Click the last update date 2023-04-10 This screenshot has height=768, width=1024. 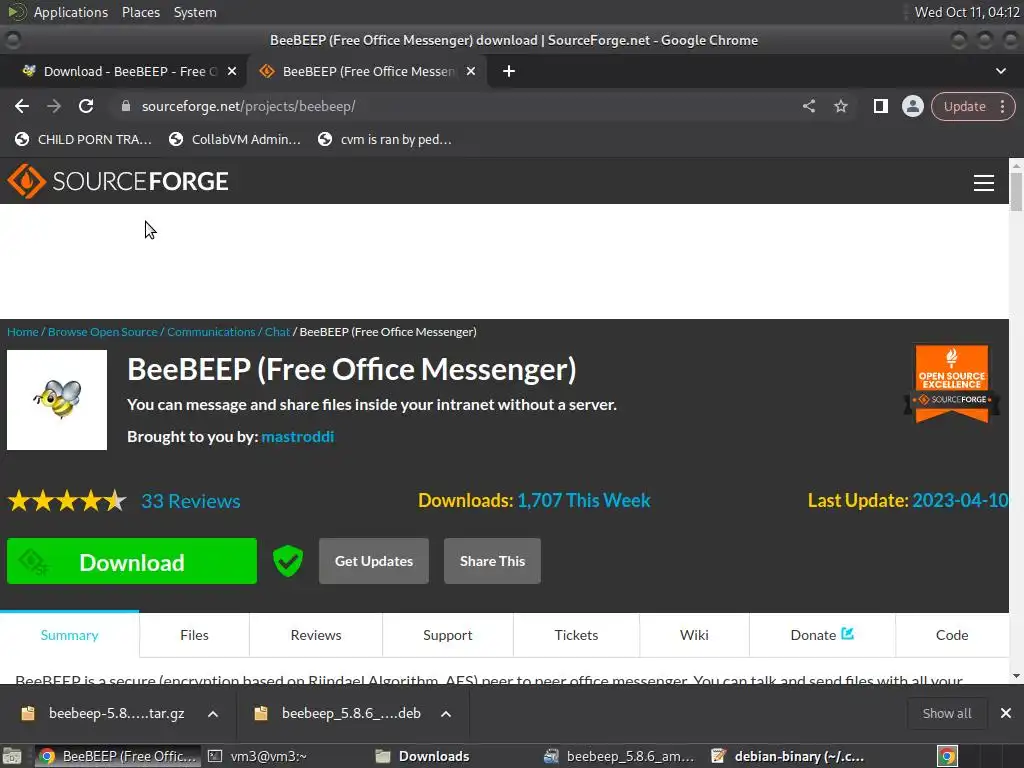coord(960,500)
